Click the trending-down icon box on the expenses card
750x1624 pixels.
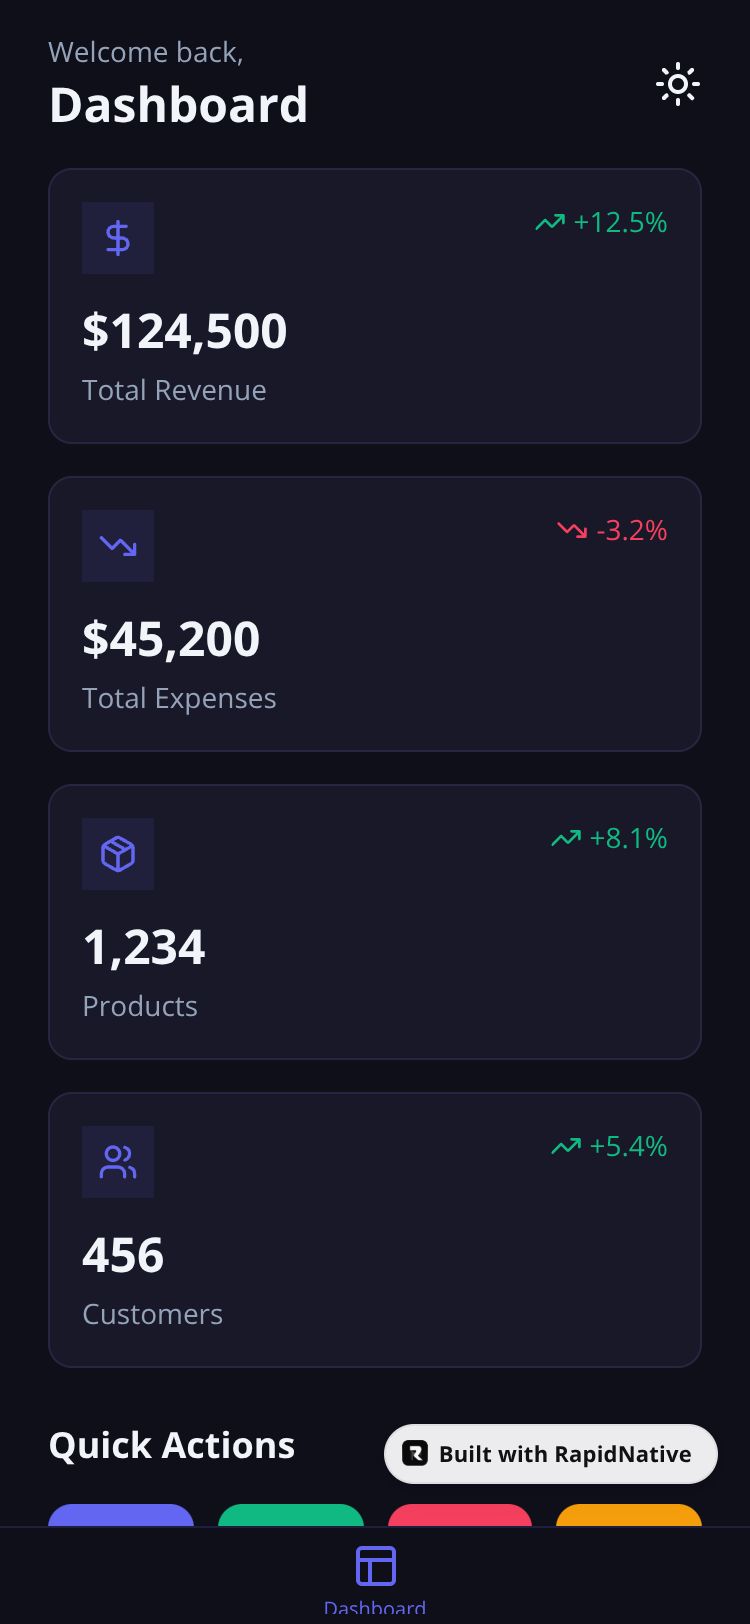point(118,546)
